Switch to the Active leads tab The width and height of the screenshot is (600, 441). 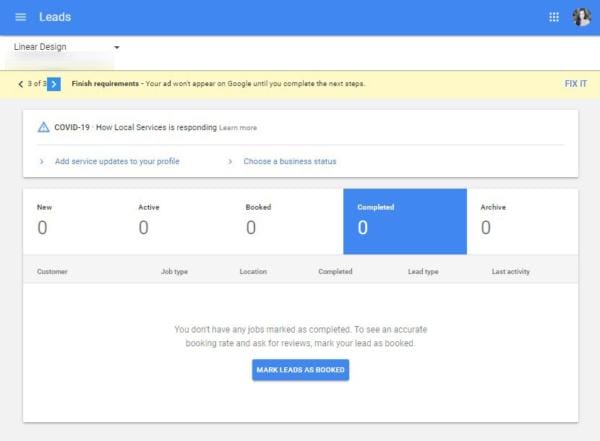(x=178, y=221)
